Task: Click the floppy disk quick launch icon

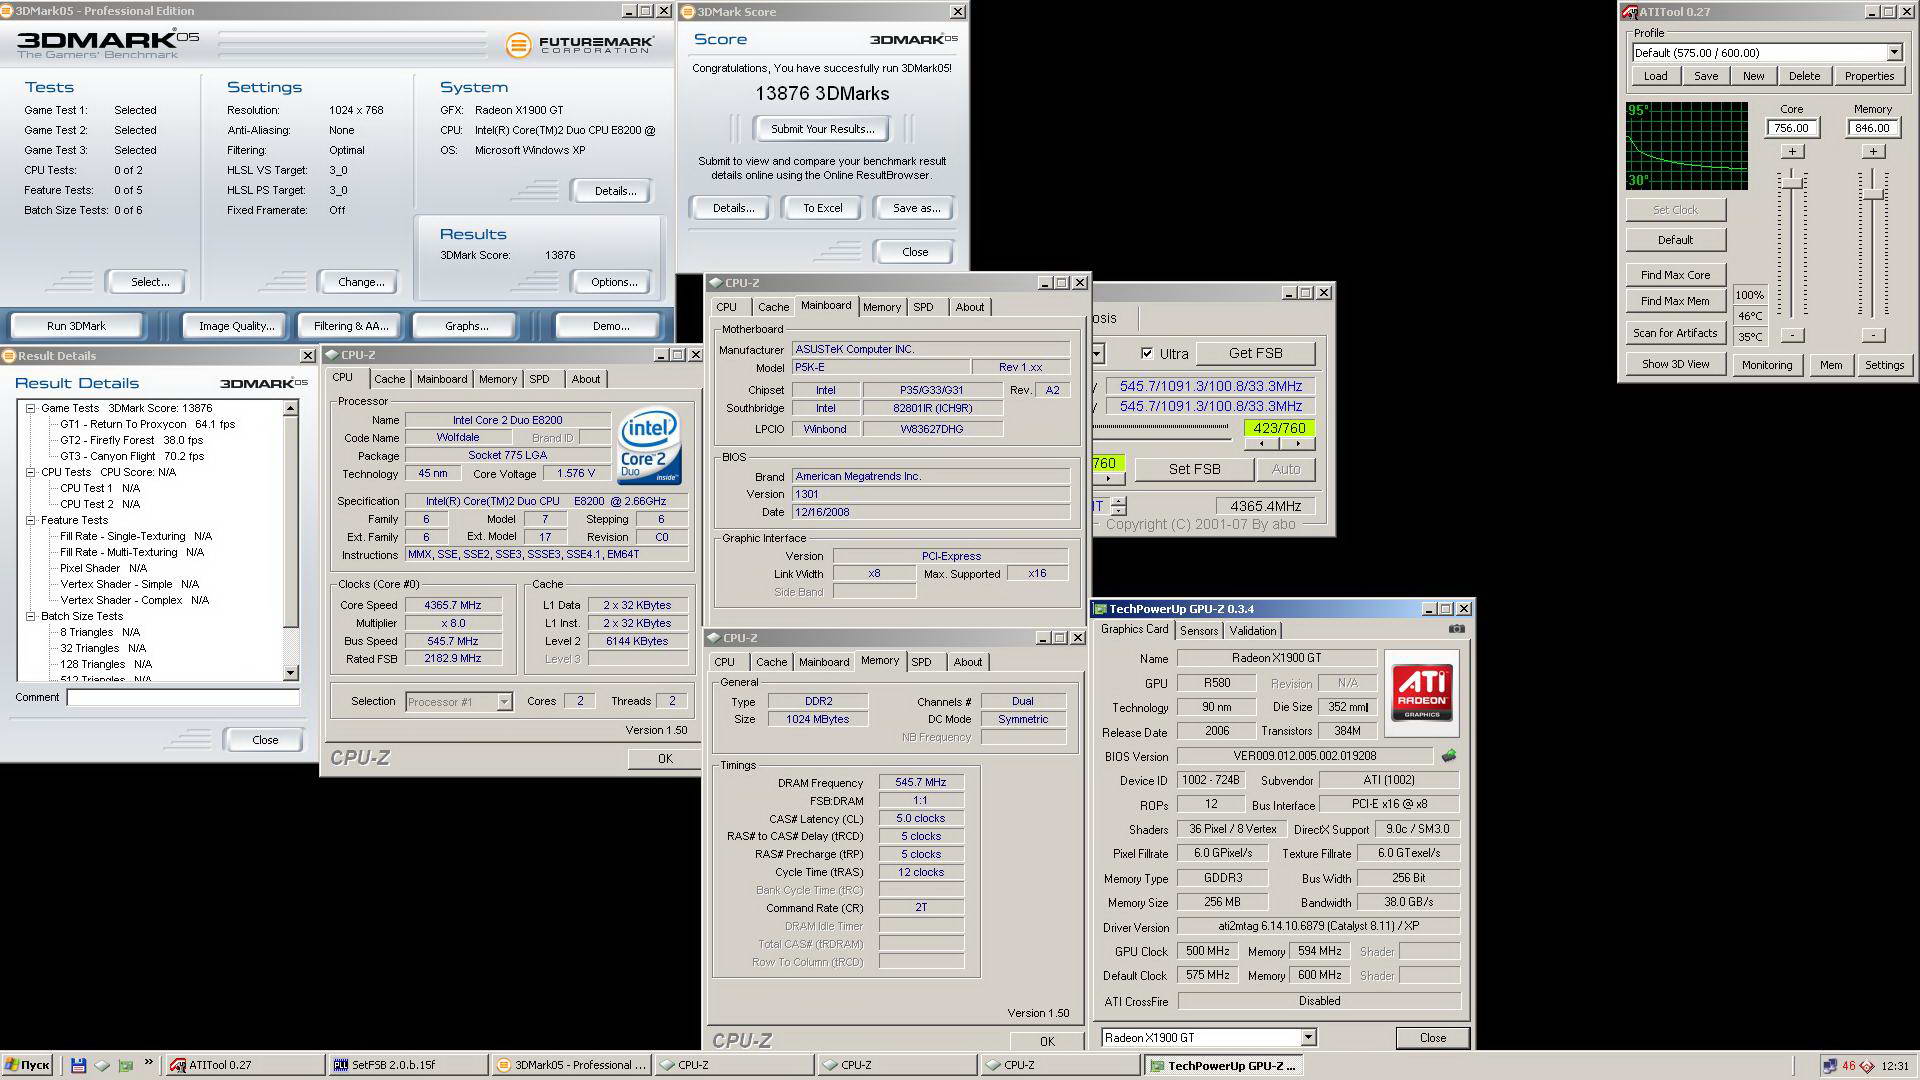Action: [79, 1065]
